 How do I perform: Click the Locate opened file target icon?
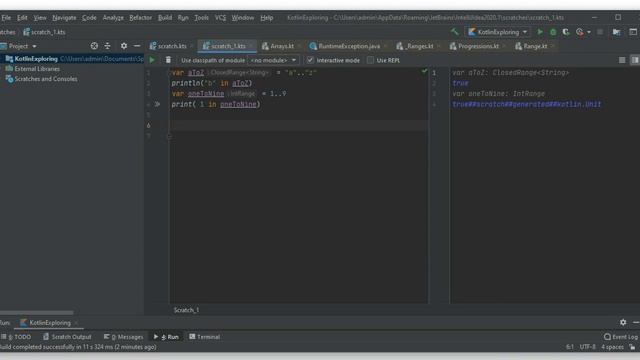(94, 46)
